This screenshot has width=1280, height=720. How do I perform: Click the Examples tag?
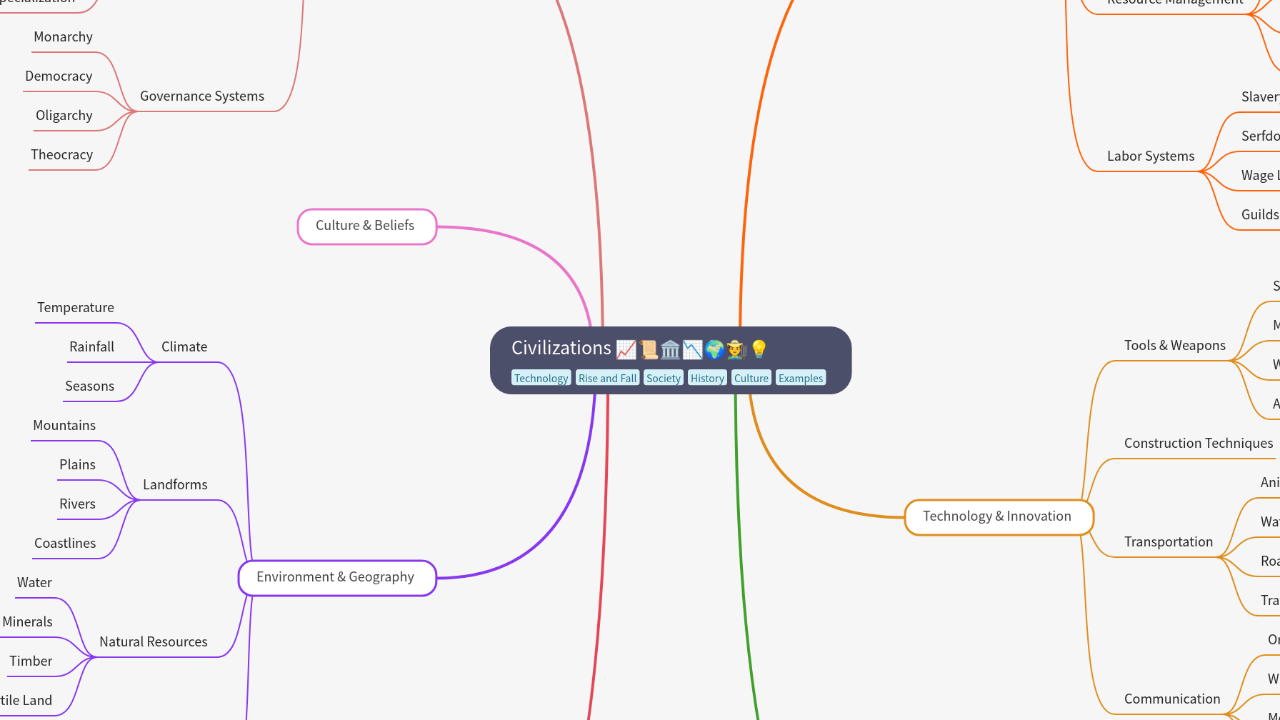click(x=801, y=378)
